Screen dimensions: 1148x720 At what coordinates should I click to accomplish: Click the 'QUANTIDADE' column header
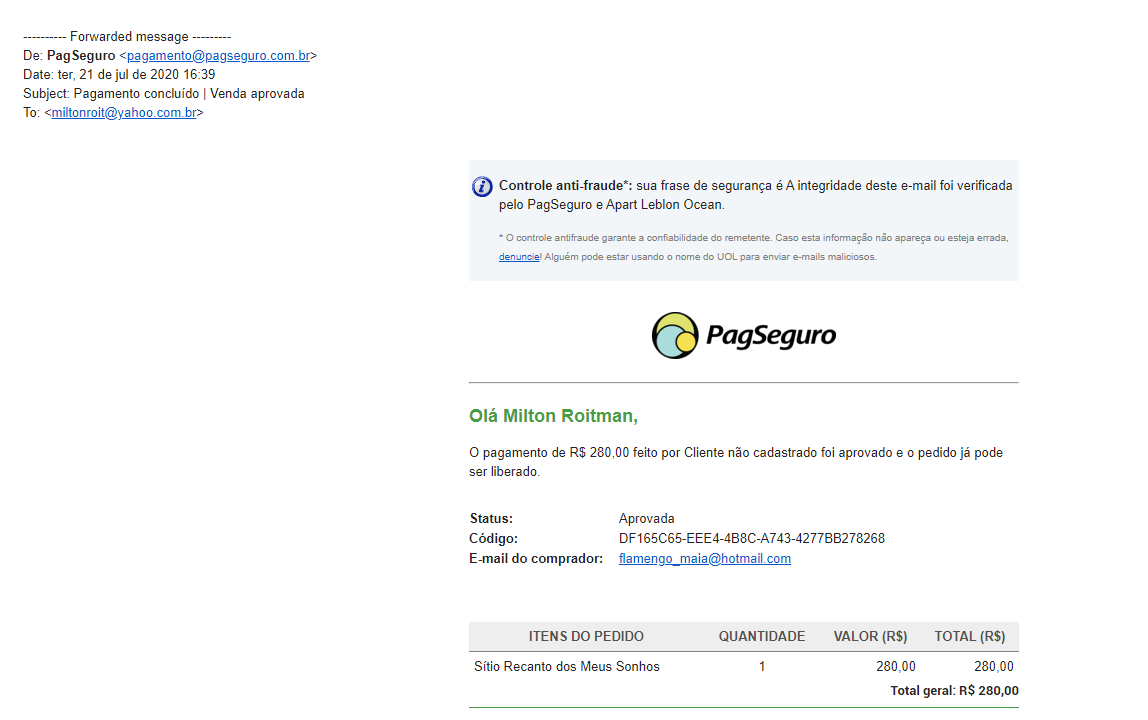pos(761,637)
